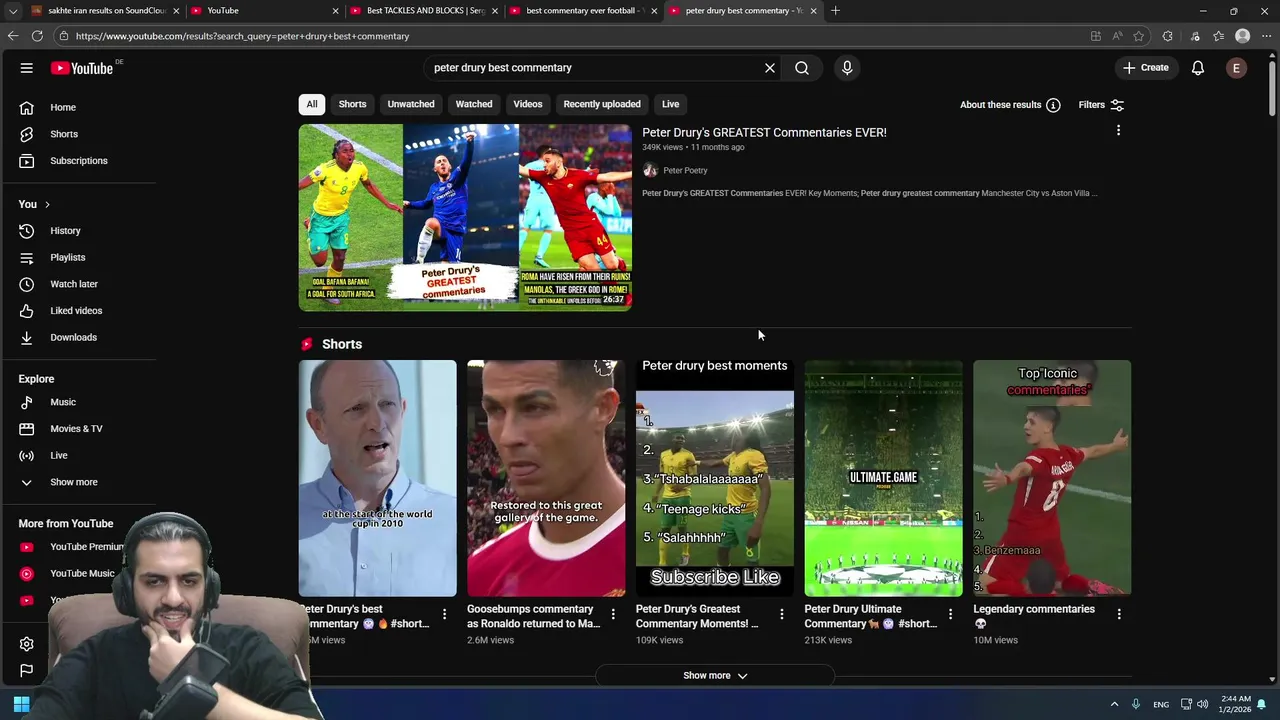Select the Watched filter chip
Viewport: 1280px width, 720px height.
(474, 104)
